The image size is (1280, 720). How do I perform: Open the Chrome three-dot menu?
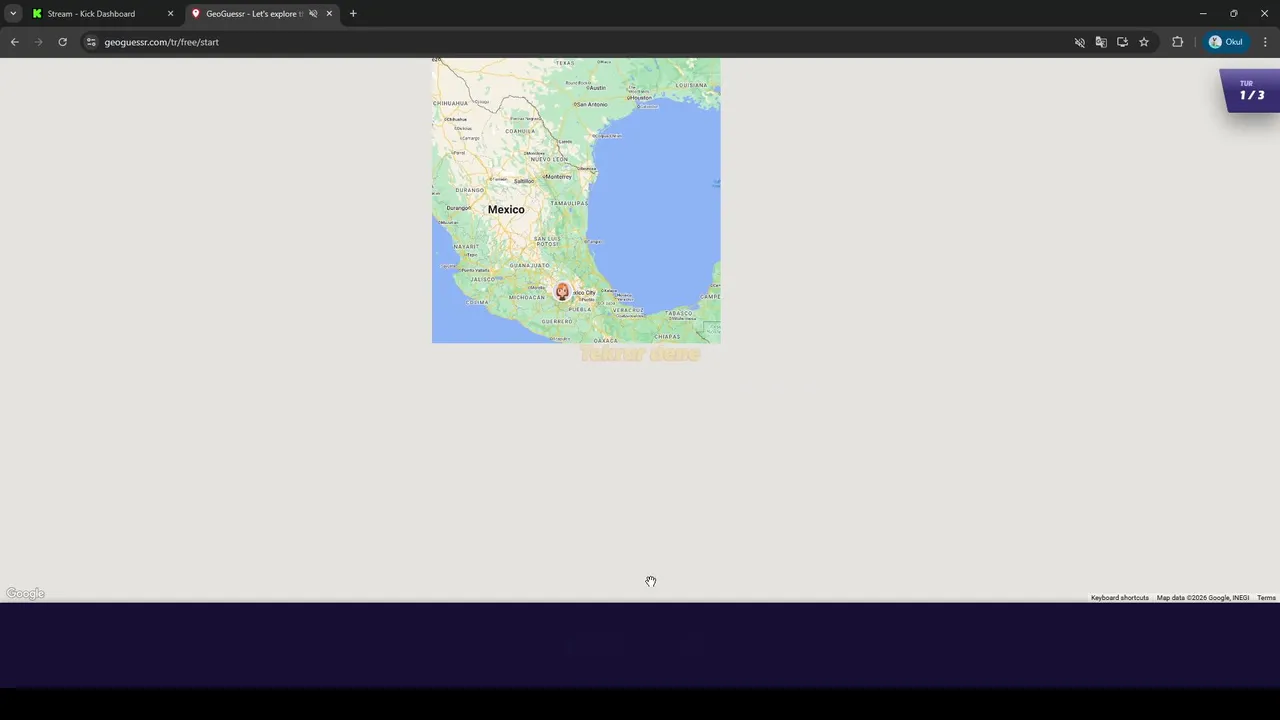coord(1265,42)
